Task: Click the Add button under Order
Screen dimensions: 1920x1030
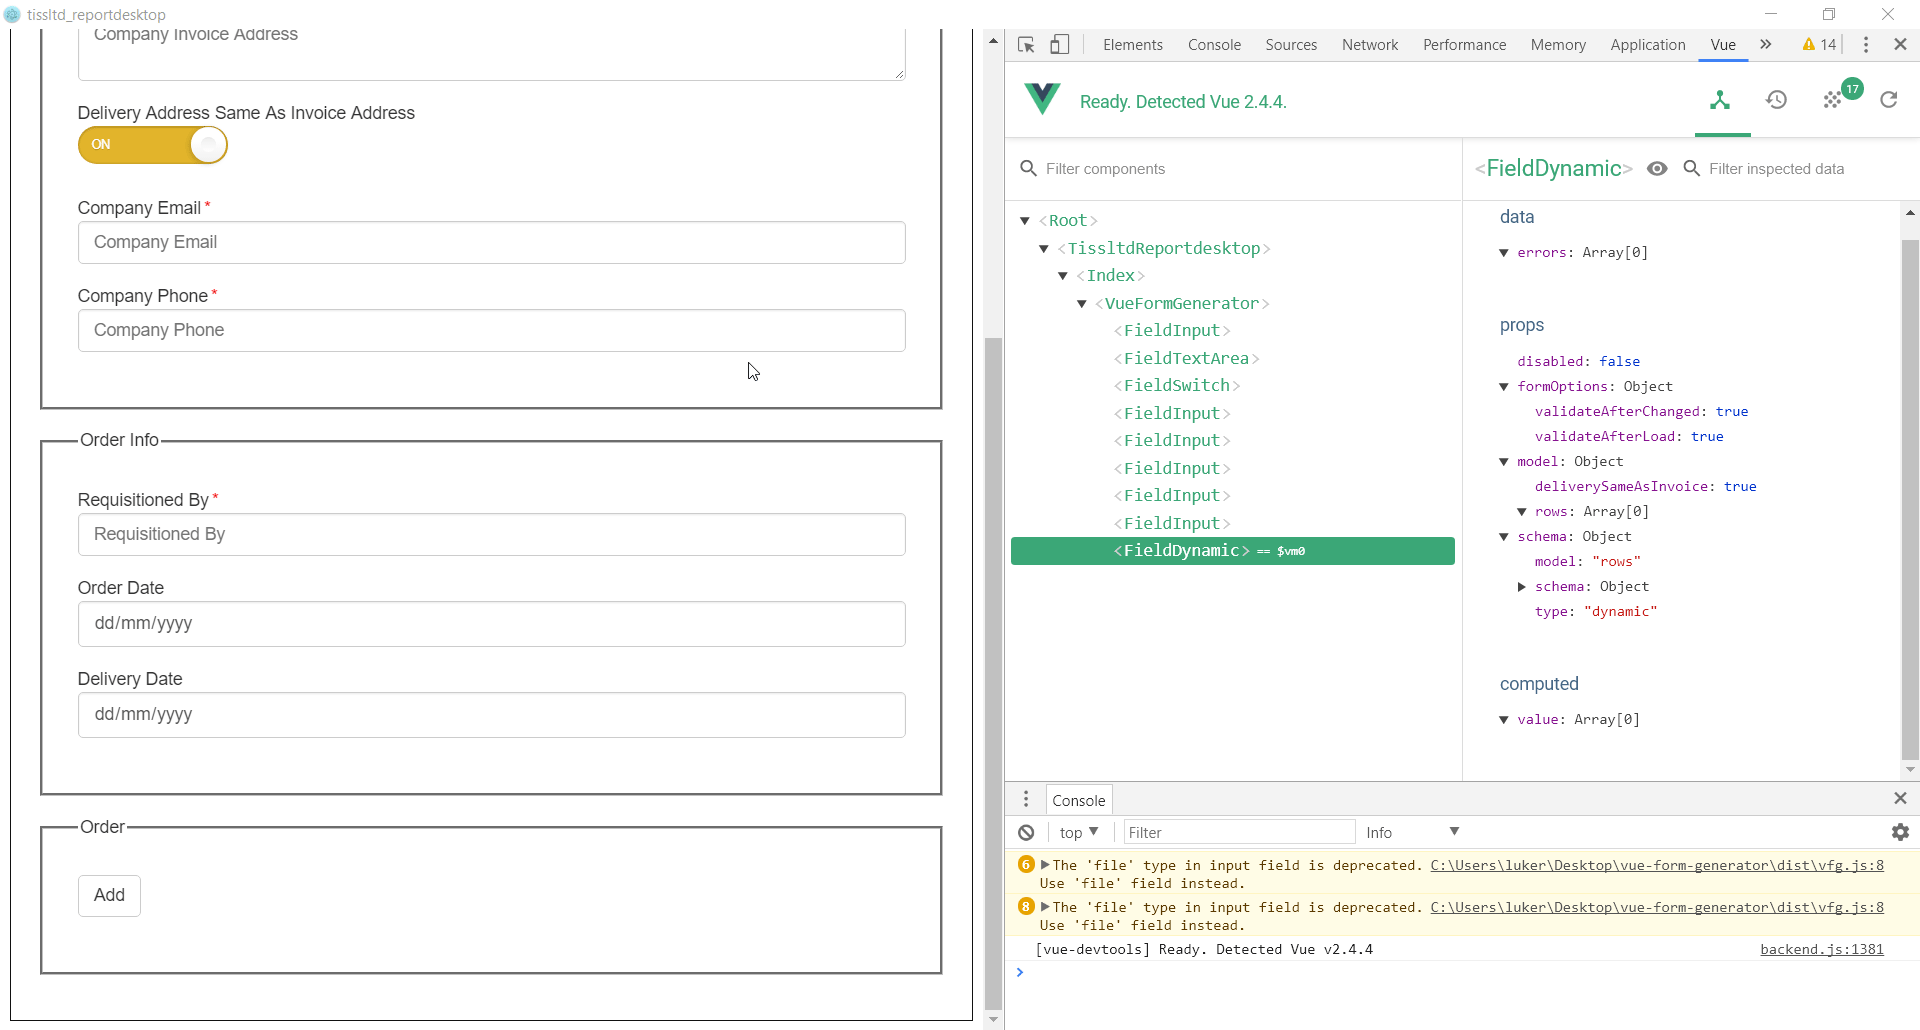Action: pos(109,895)
